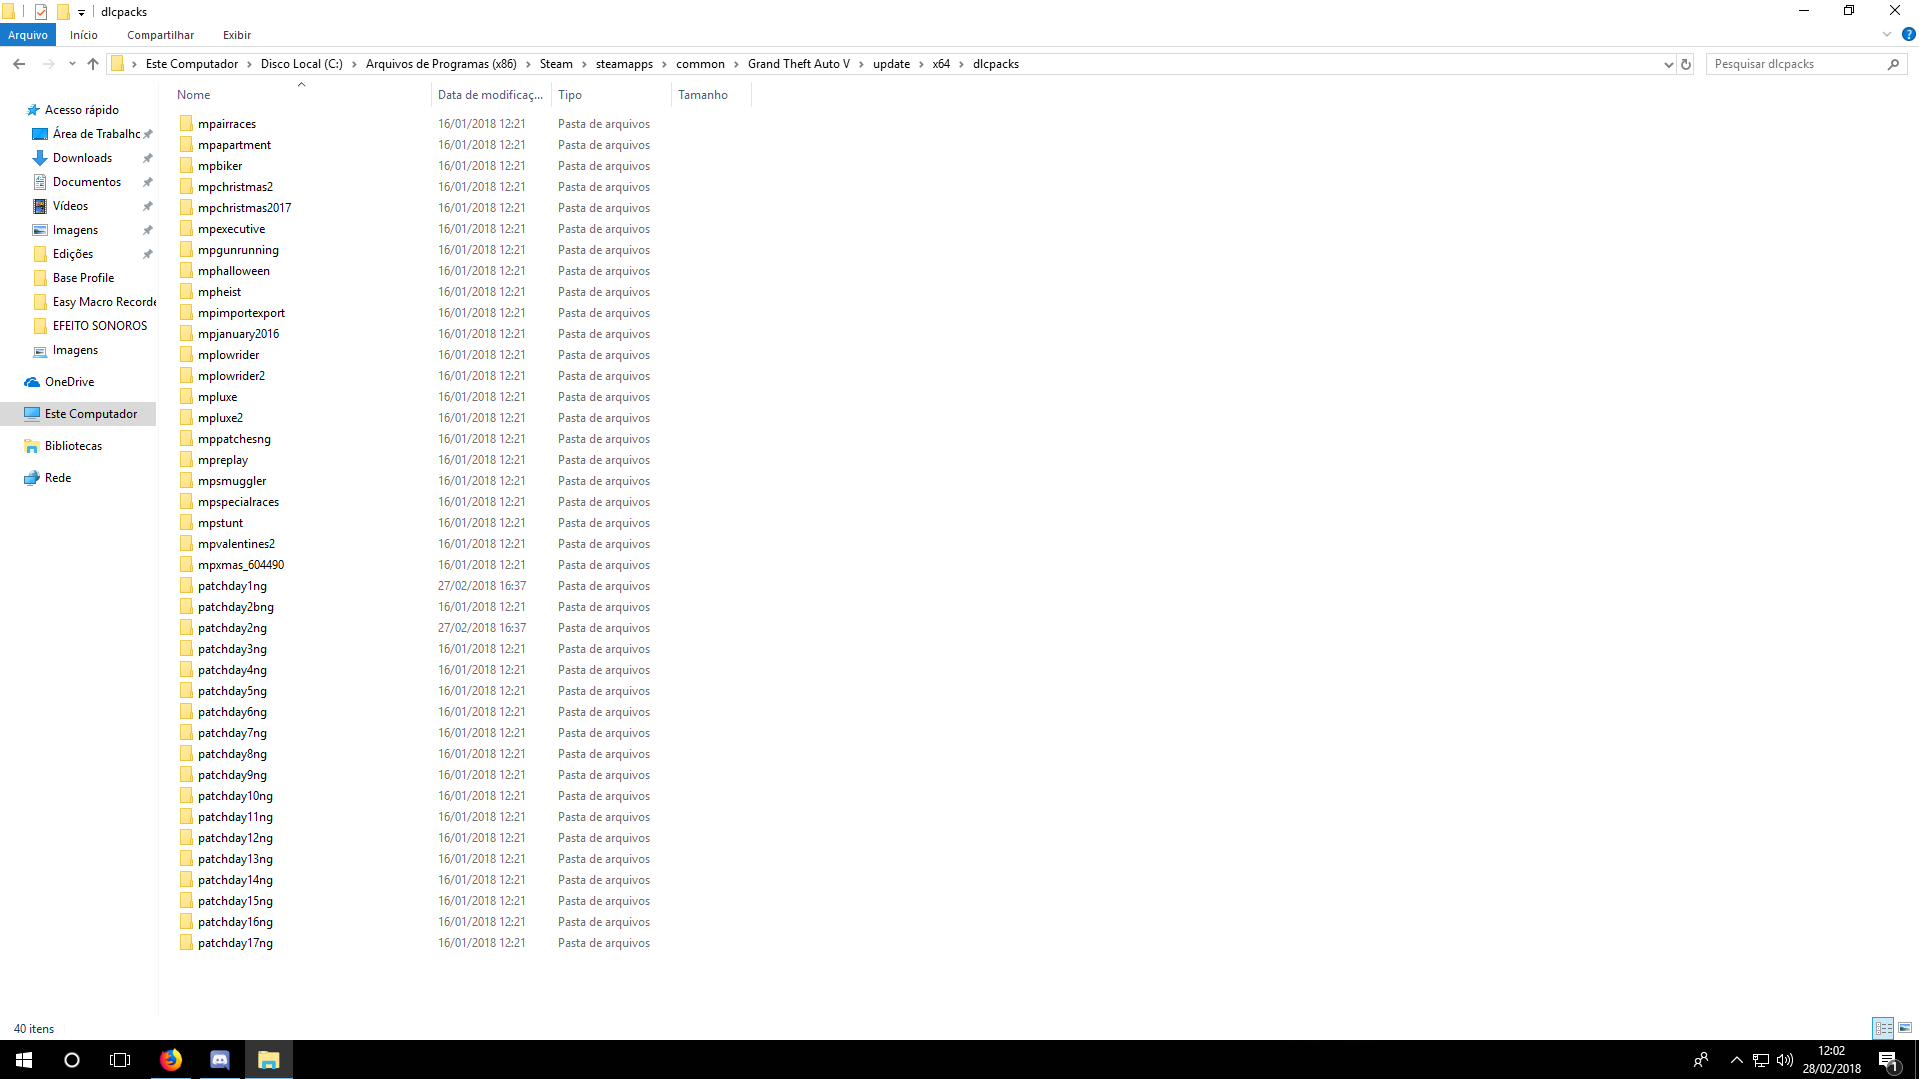Select the mpimportexport folder name
This screenshot has height=1079, width=1919.
pyautogui.click(x=241, y=313)
